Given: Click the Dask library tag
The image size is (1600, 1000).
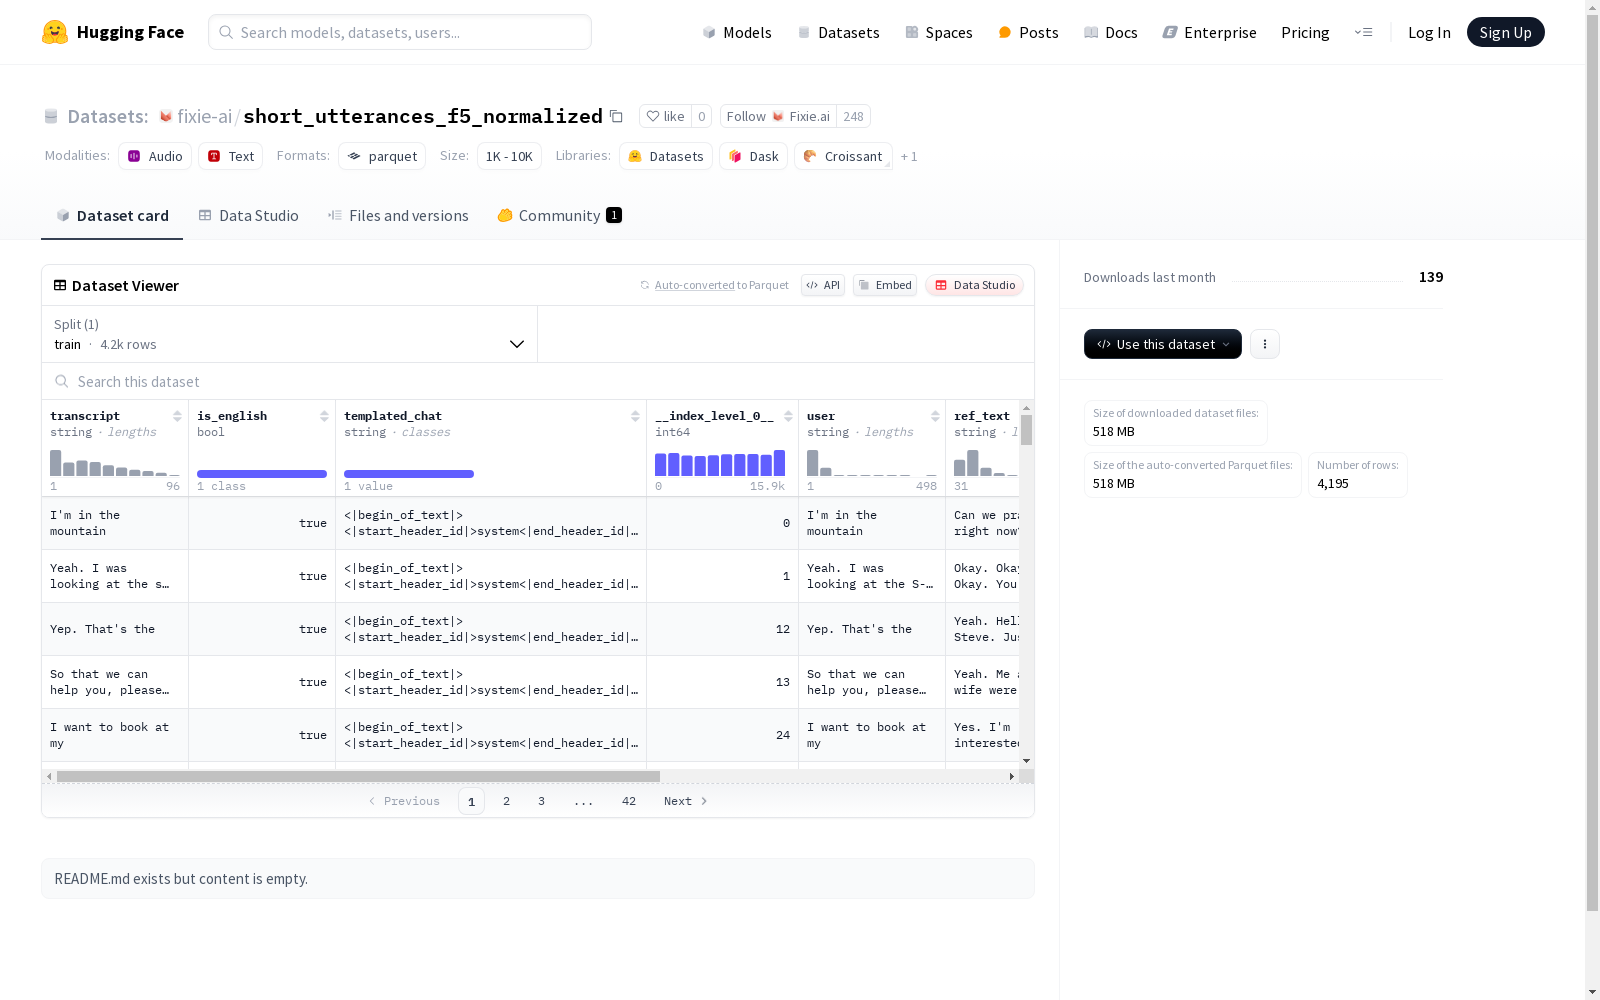Looking at the screenshot, I should (x=753, y=156).
